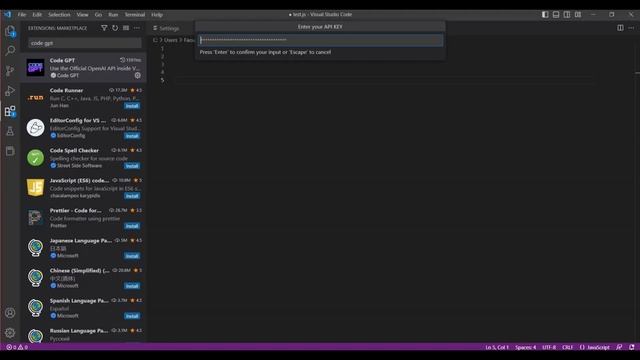Click the API KEY input field

click(320, 40)
